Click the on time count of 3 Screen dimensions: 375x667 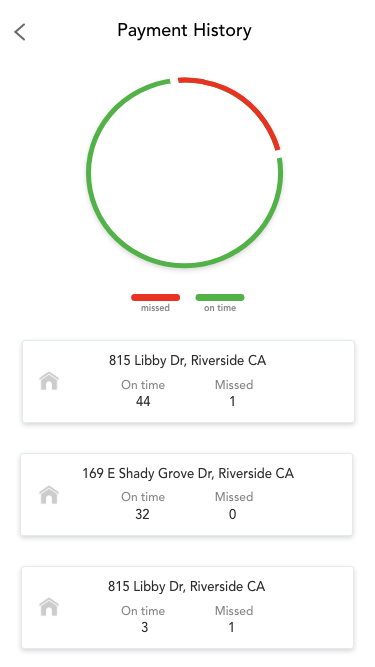[145, 627]
